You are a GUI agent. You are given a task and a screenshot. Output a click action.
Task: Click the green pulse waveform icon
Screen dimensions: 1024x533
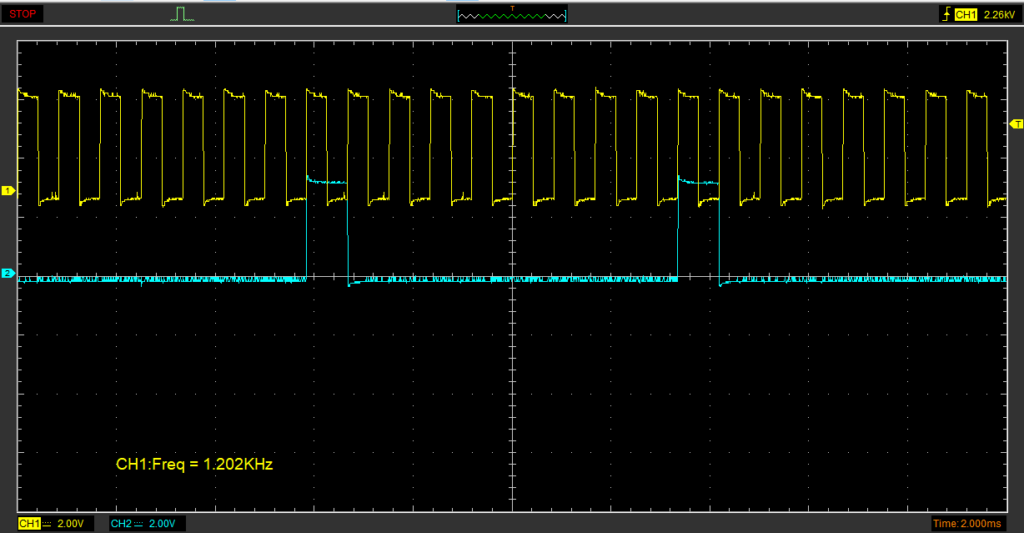[x=182, y=14]
